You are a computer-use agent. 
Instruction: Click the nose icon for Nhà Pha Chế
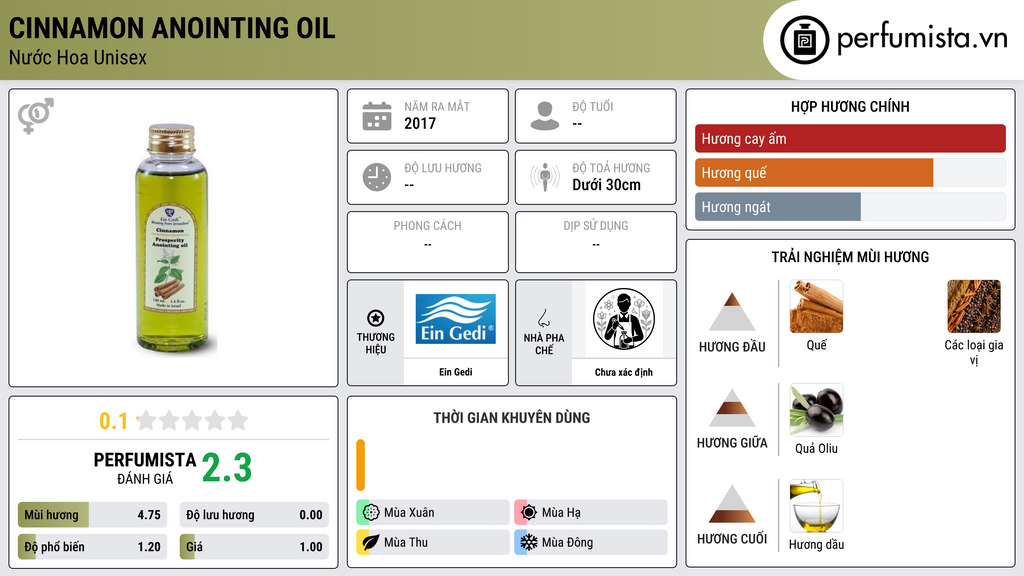click(543, 318)
